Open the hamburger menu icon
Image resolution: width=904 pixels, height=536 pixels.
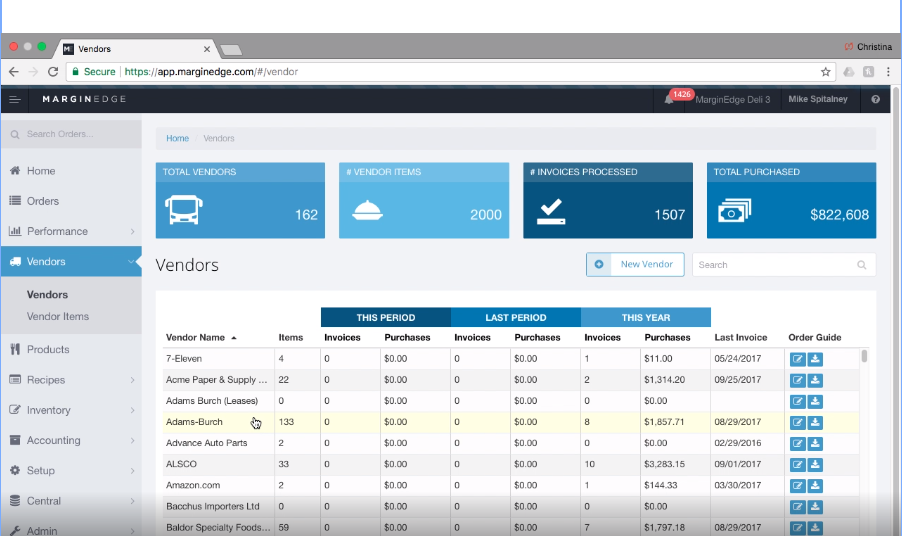click(x=15, y=100)
